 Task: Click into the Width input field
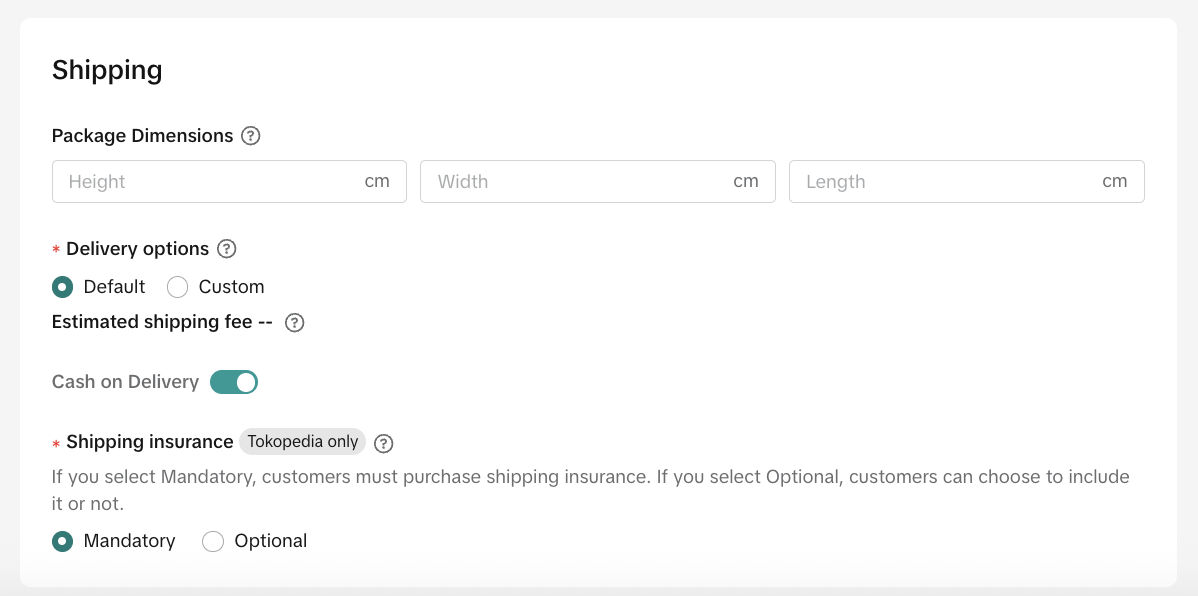580,182
